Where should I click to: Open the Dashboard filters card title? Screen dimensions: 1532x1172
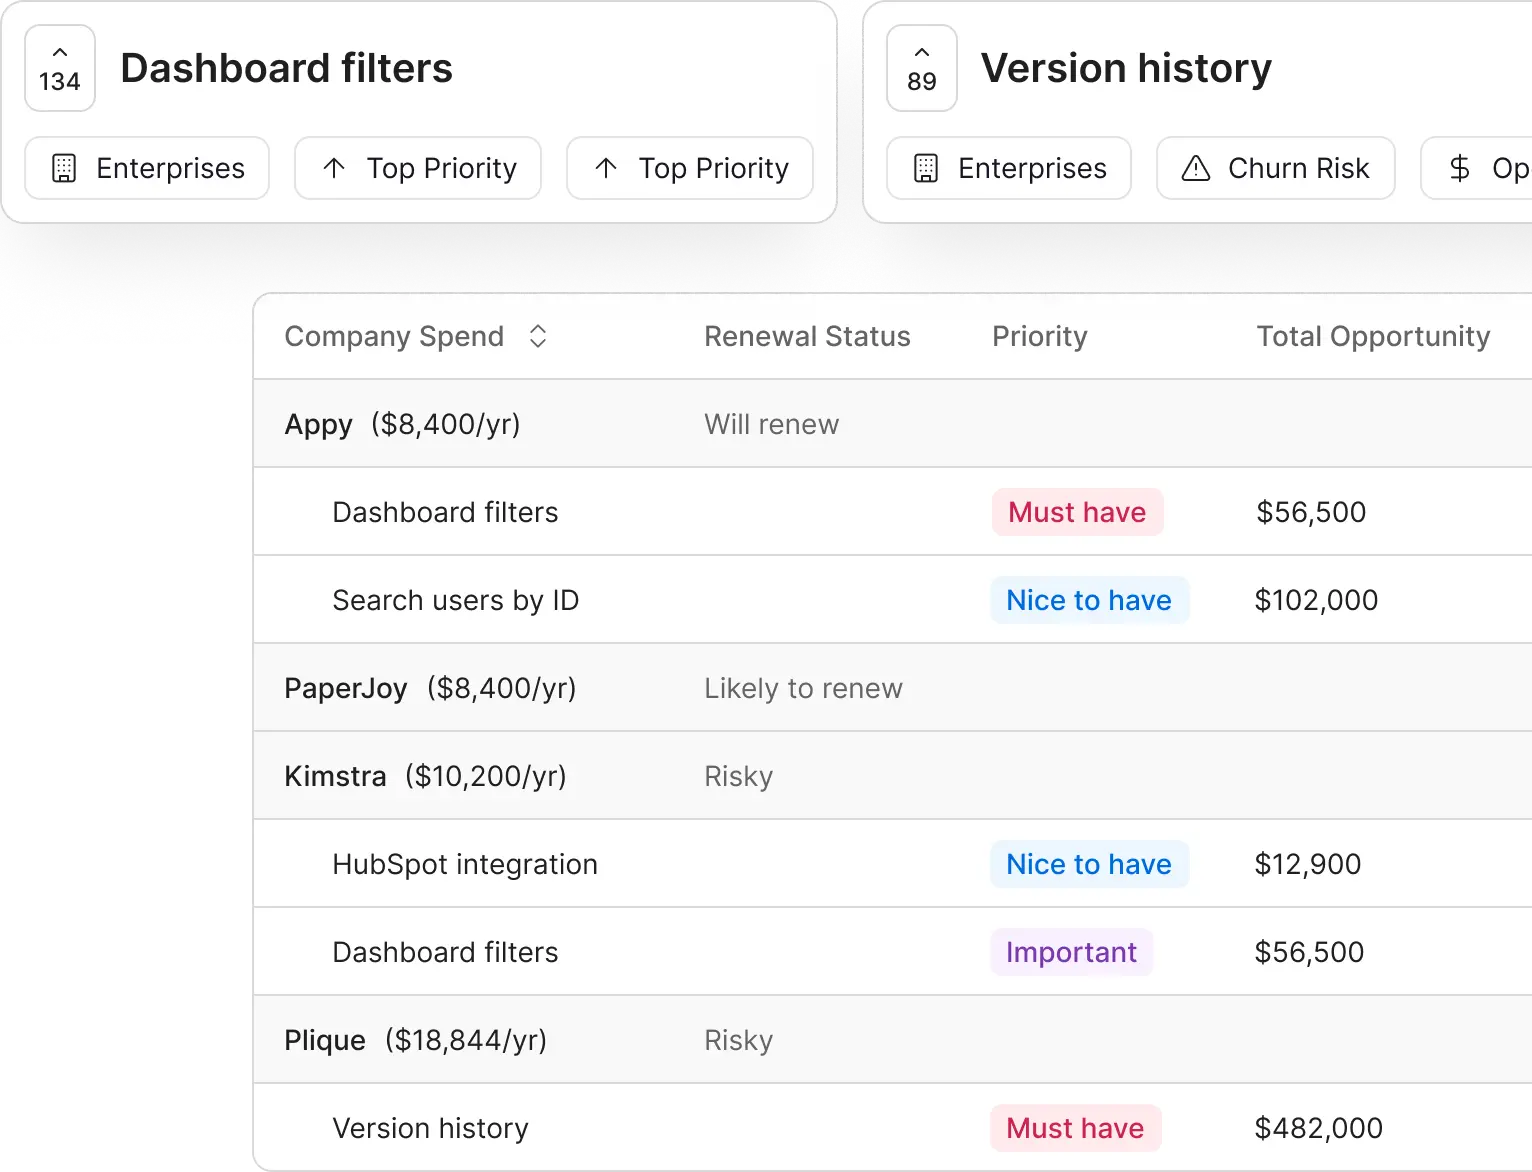[286, 68]
